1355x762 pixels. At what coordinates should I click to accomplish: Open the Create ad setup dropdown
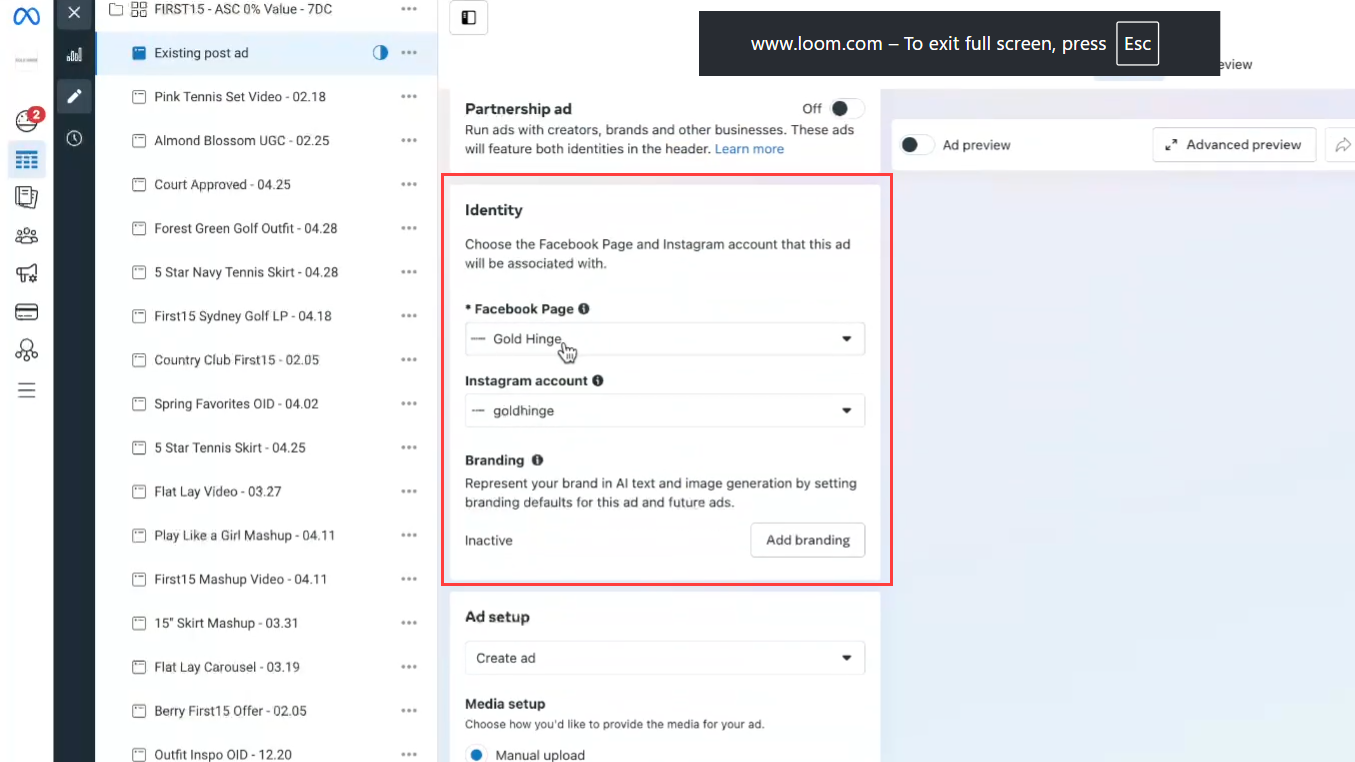pos(665,658)
